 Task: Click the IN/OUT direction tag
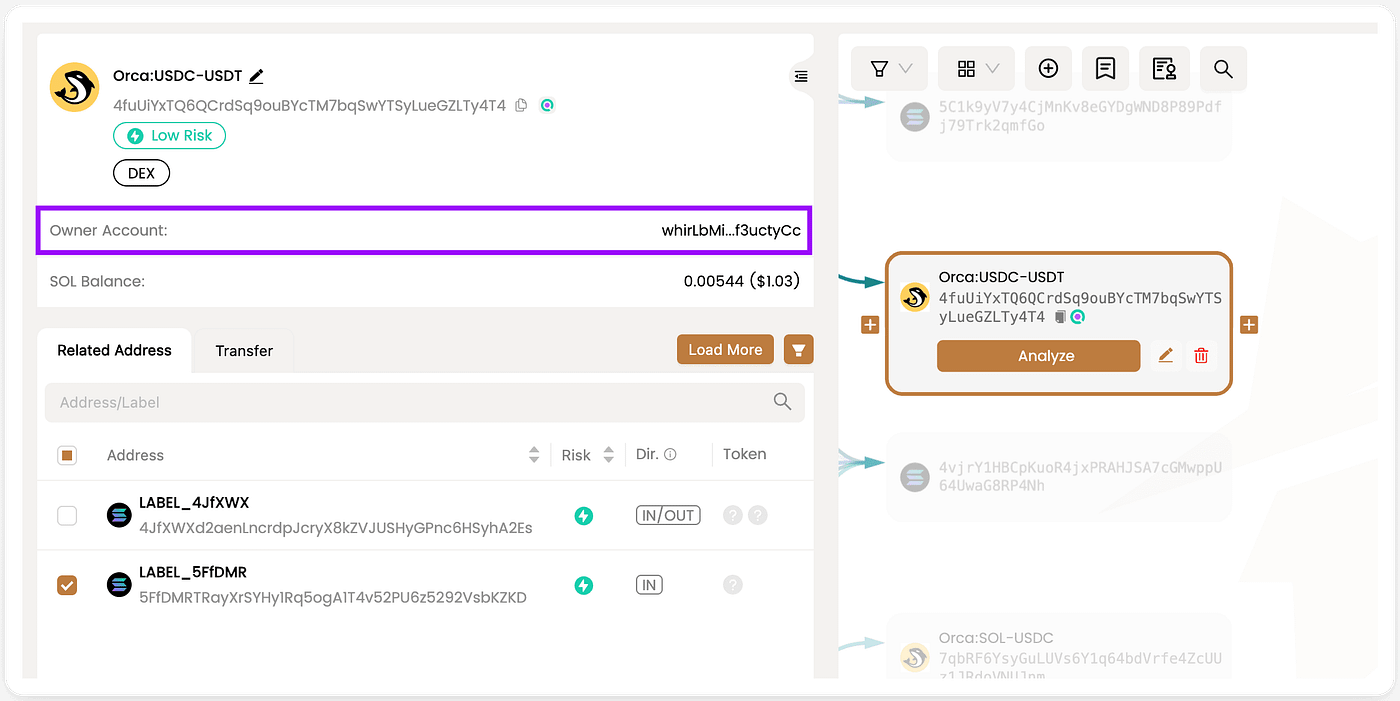(668, 516)
